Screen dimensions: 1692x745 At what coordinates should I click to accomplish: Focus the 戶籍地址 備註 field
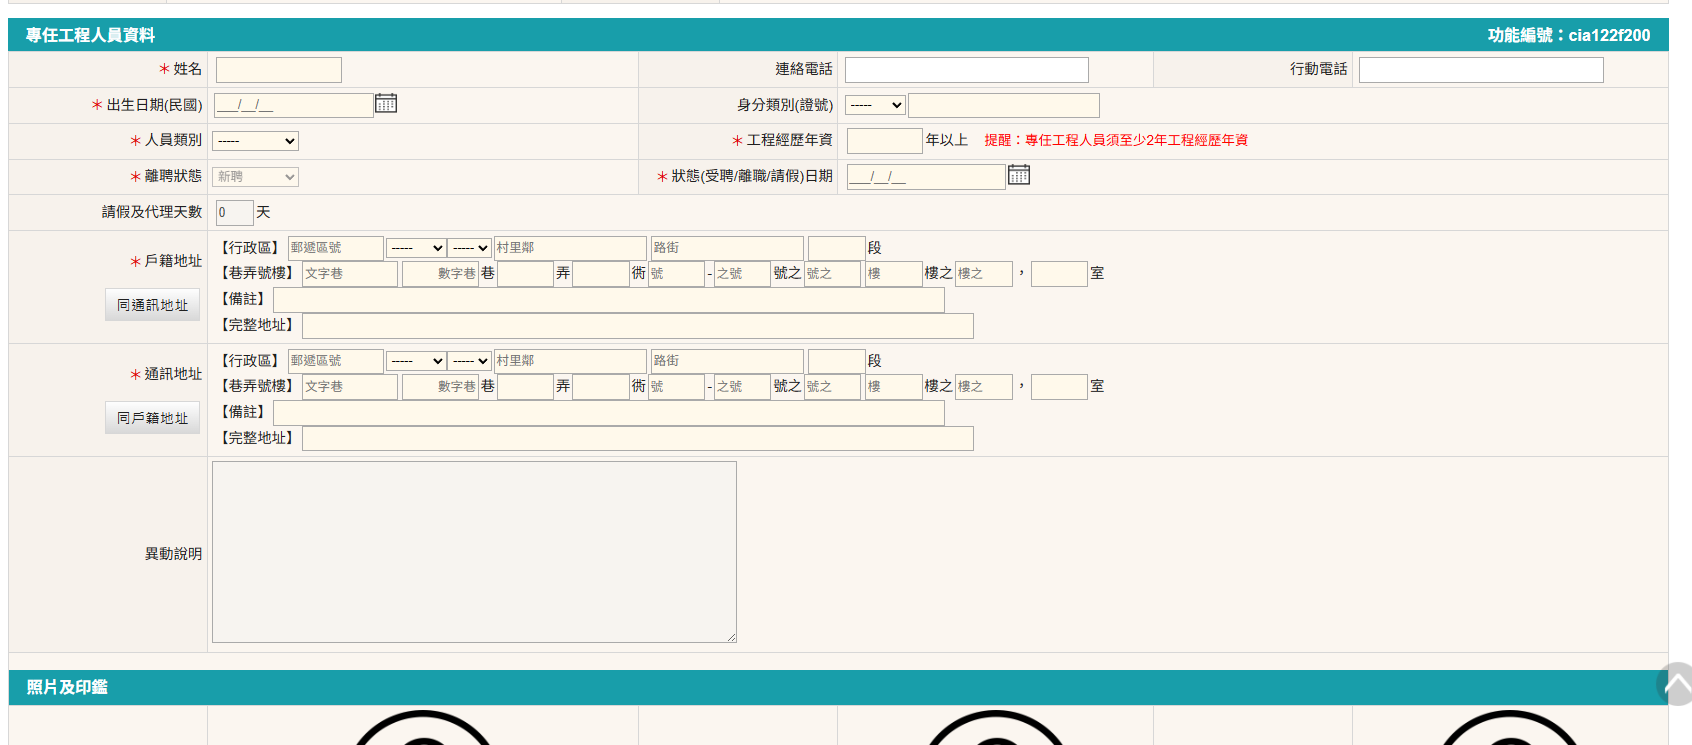(608, 300)
